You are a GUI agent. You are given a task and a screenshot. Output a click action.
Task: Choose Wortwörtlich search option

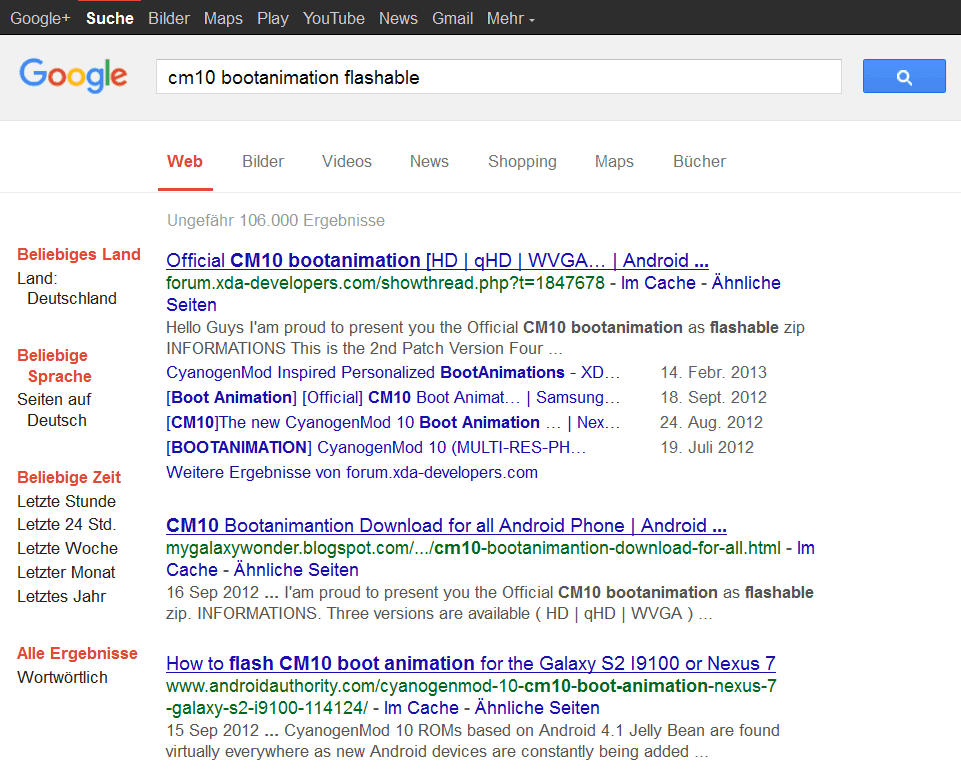[63, 678]
